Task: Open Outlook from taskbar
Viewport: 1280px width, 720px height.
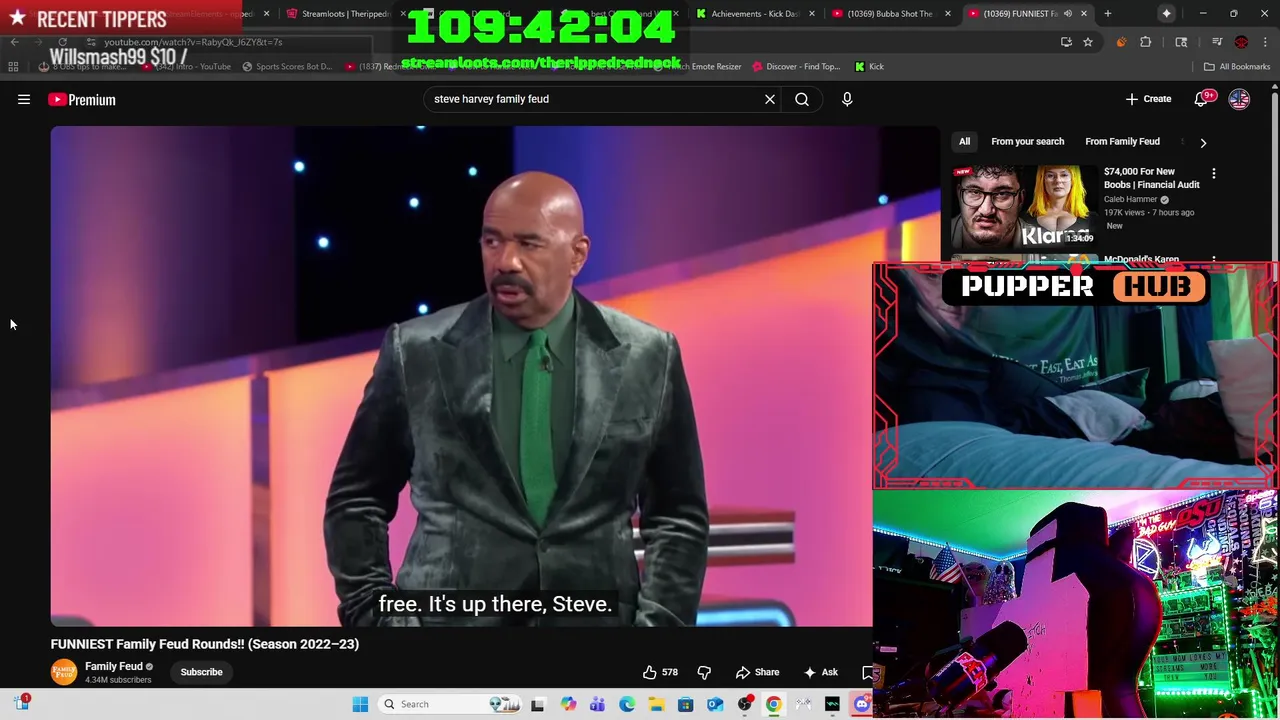Action: pyautogui.click(x=715, y=704)
